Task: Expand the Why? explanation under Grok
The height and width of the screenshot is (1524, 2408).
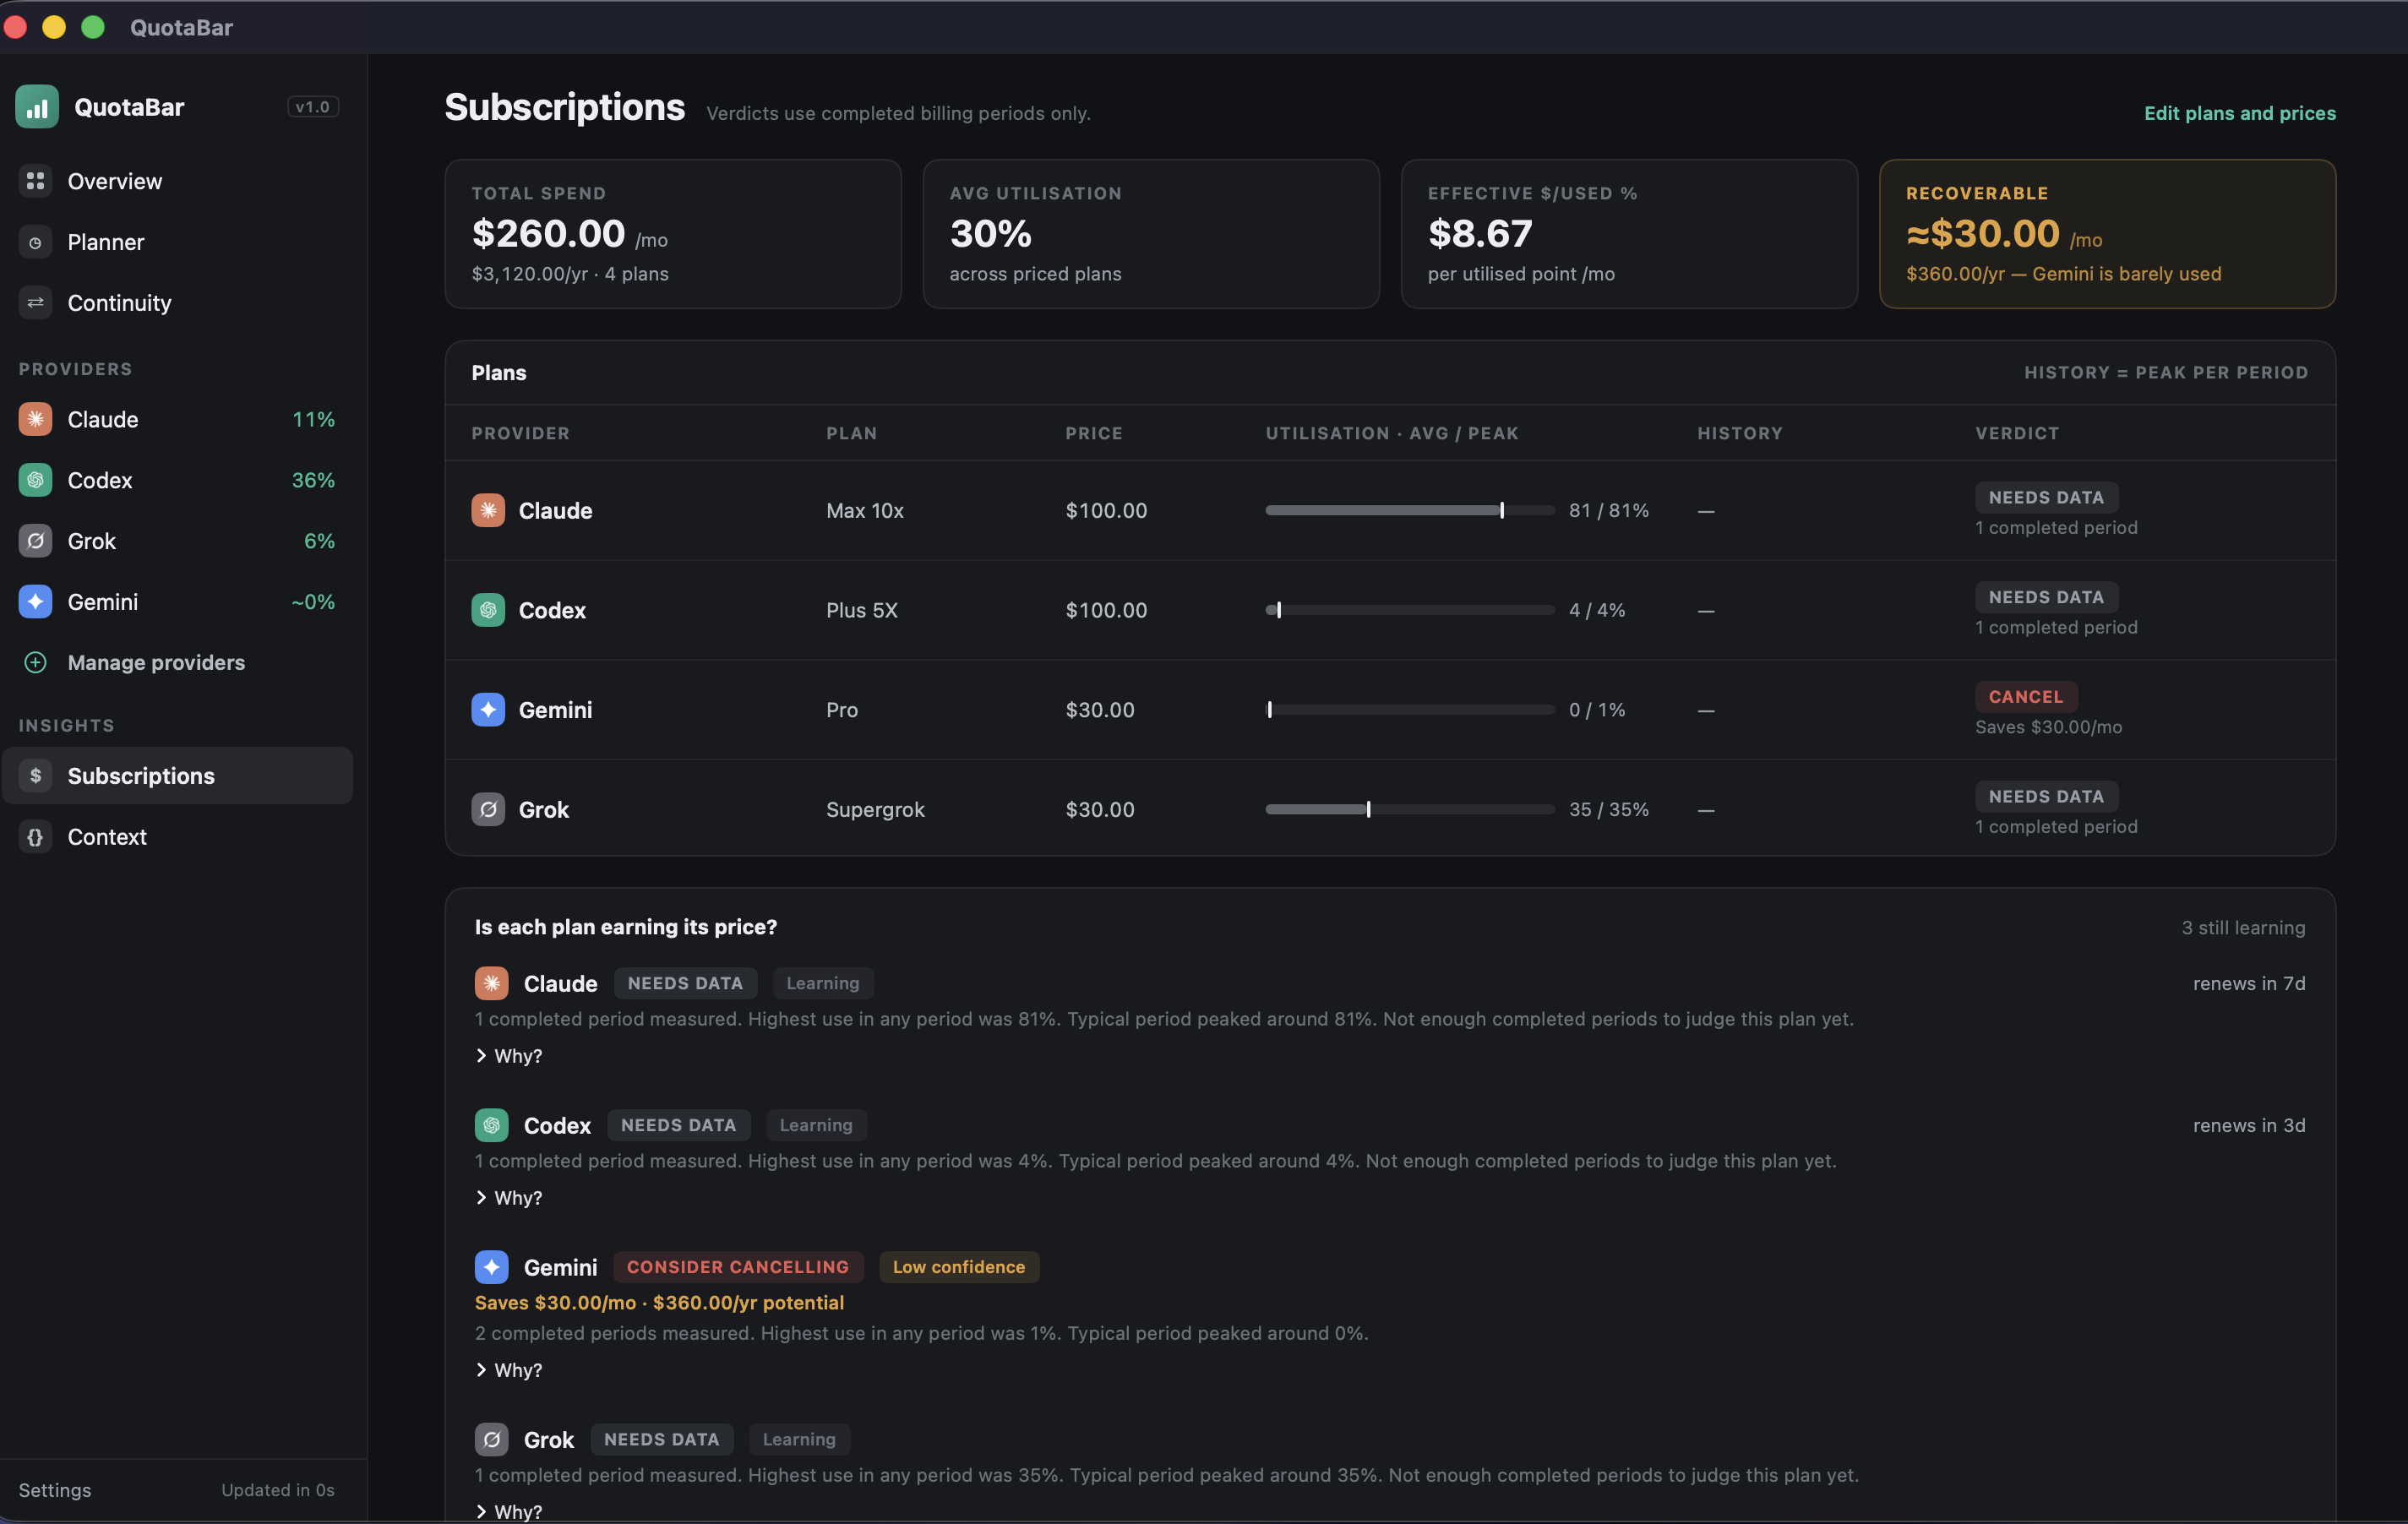Action: click(x=509, y=1511)
